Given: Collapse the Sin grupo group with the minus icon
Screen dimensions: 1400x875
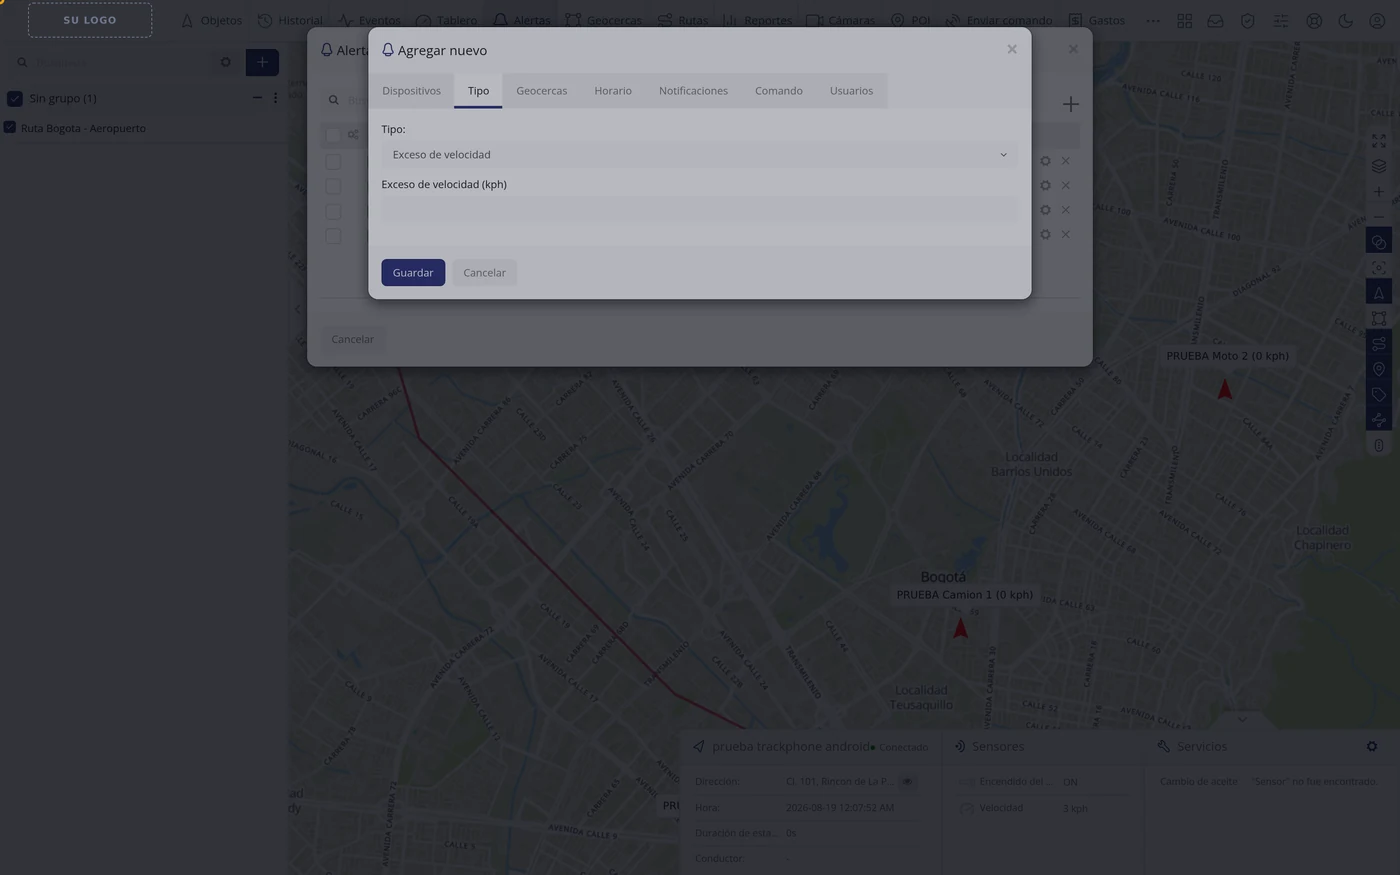Looking at the screenshot, I should (257, 98).
